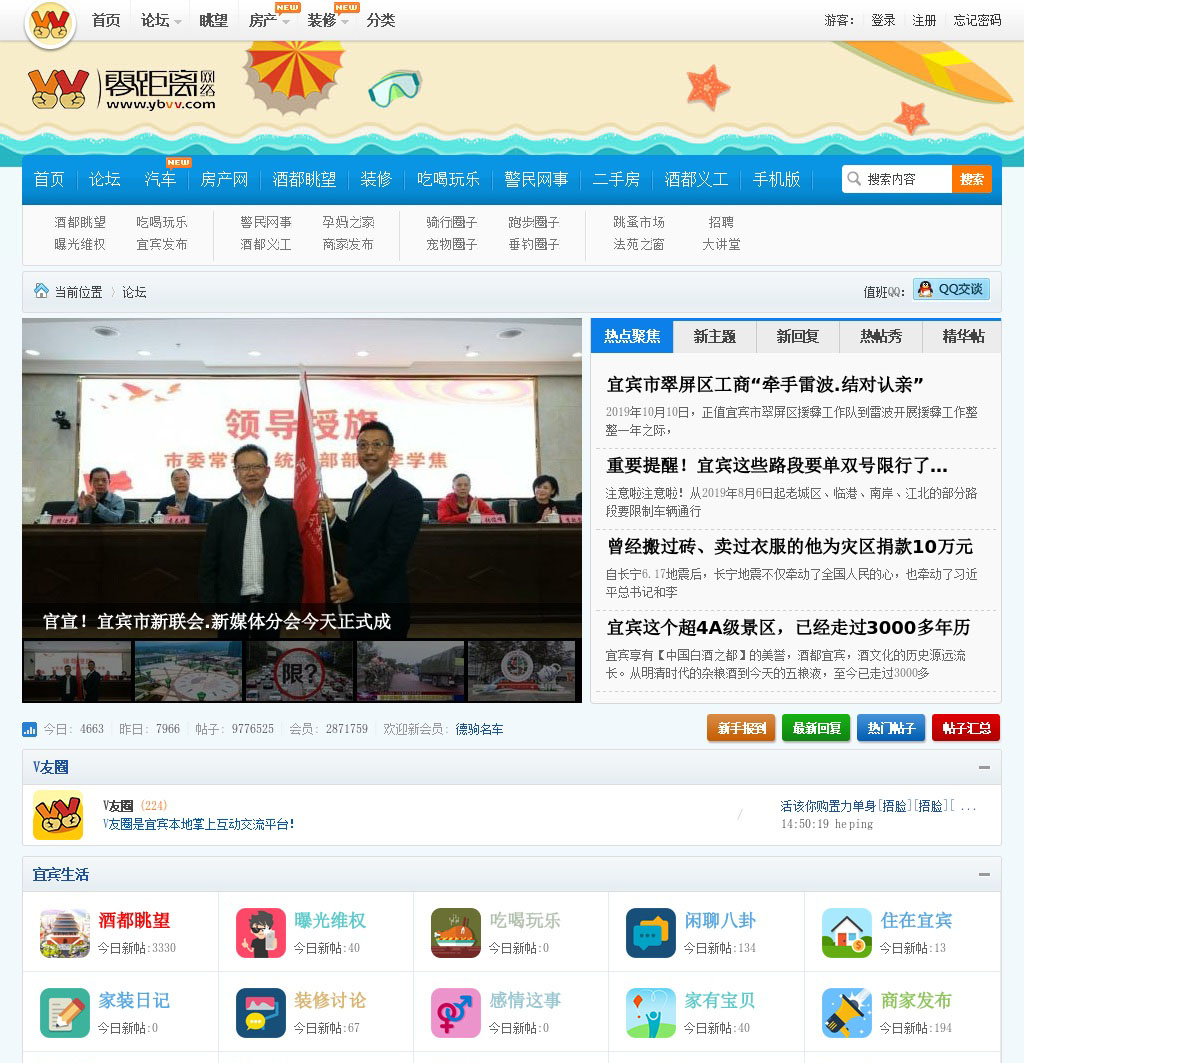Select the 热点聚焦 tab
This screenshot has width=1200, height=1063.
(x=632, y=336)
